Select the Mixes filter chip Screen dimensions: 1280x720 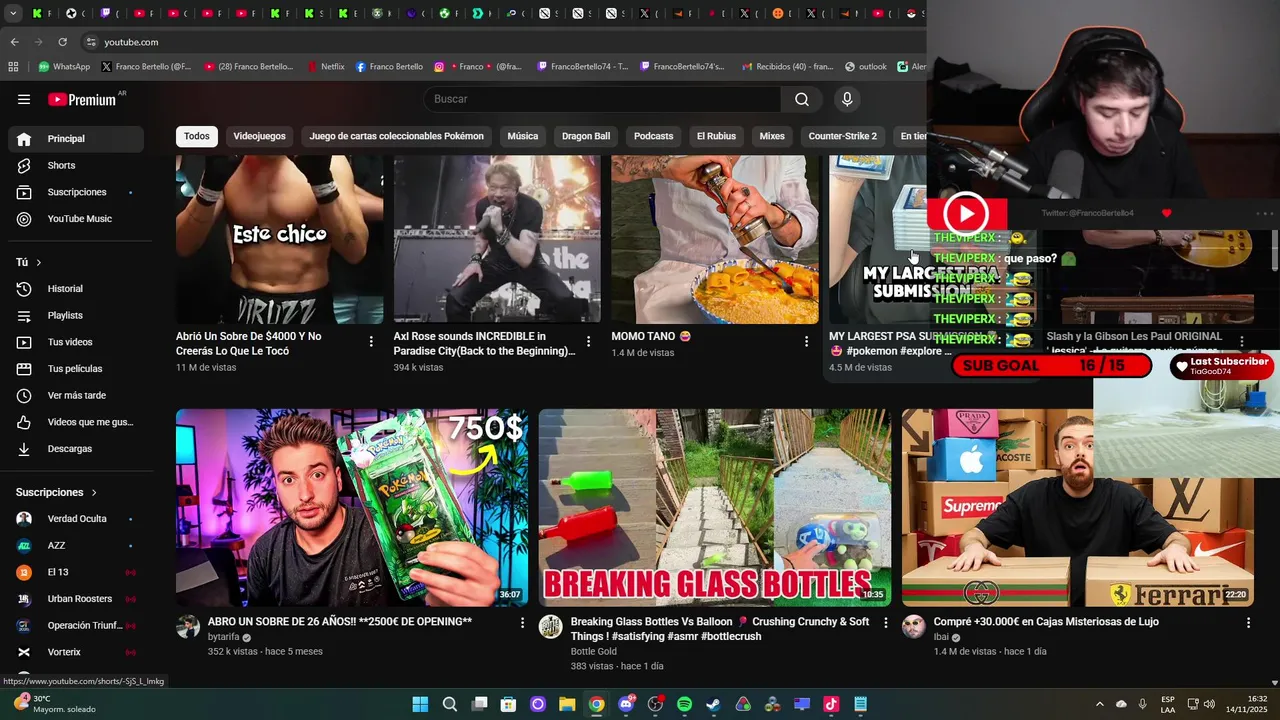(772, 136)
